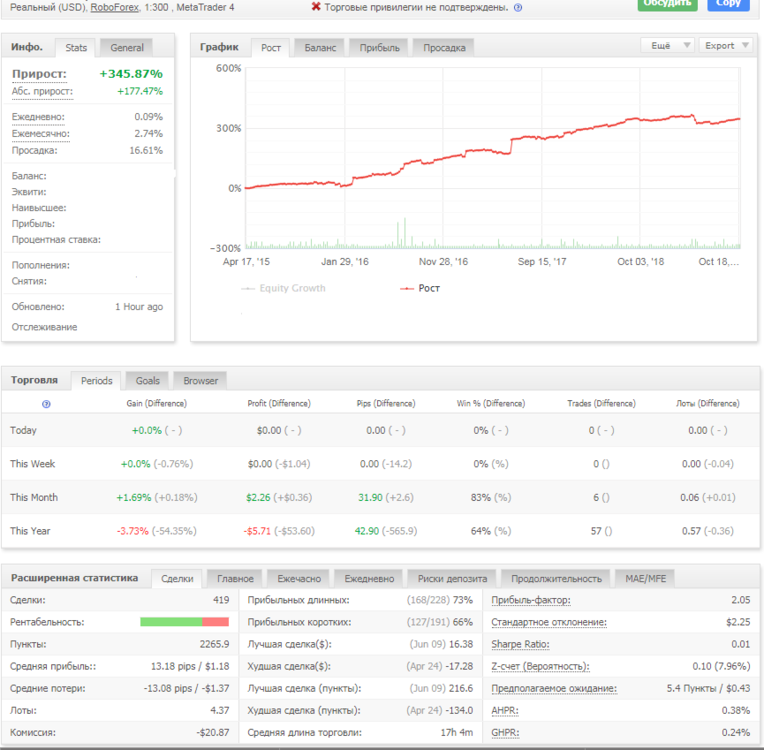764x750 pixels.
Task: Open the Риски депозита tab
Action: pos(452,578)
